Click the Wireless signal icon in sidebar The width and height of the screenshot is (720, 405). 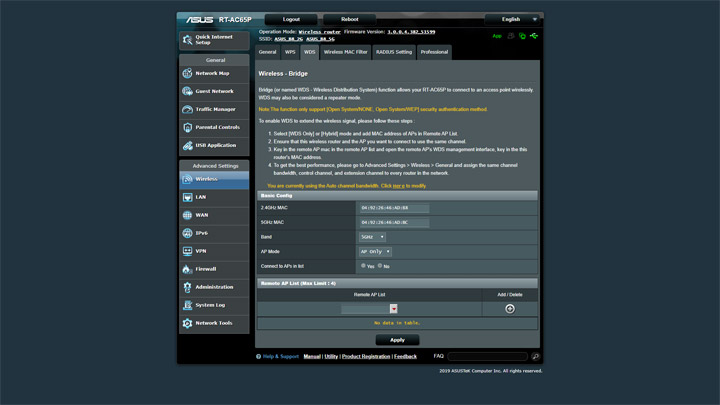click(x=187, y=179)
